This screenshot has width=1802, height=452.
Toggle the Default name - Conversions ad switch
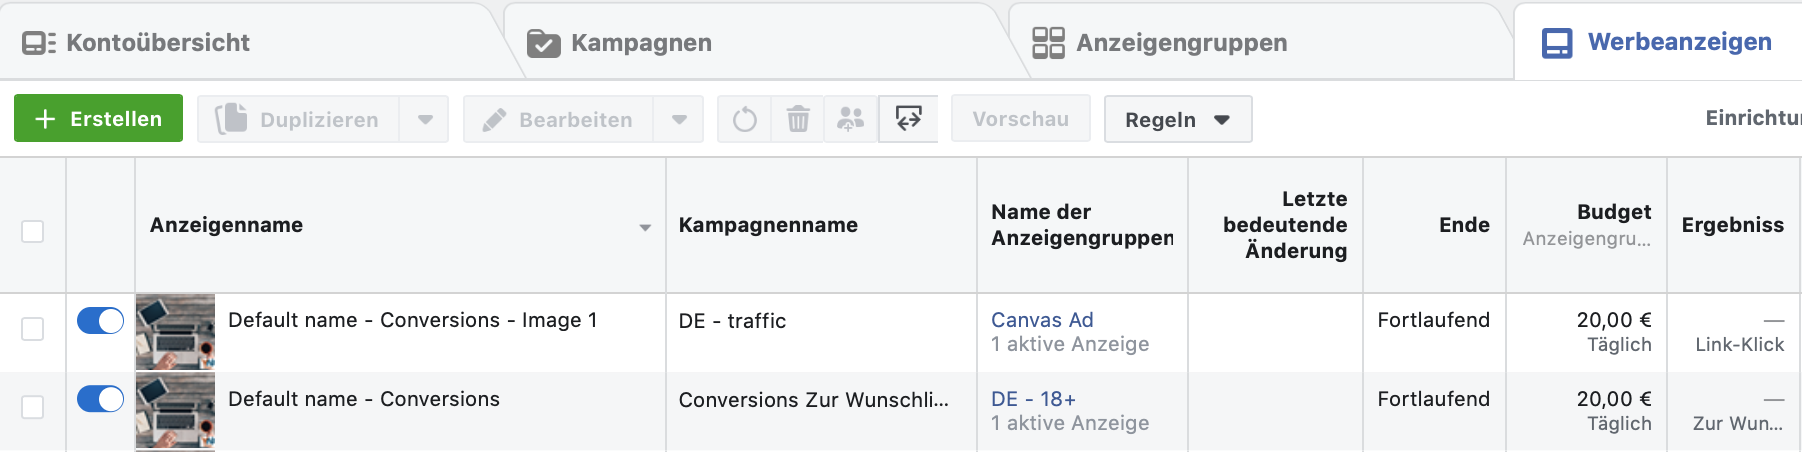point(100,399)
